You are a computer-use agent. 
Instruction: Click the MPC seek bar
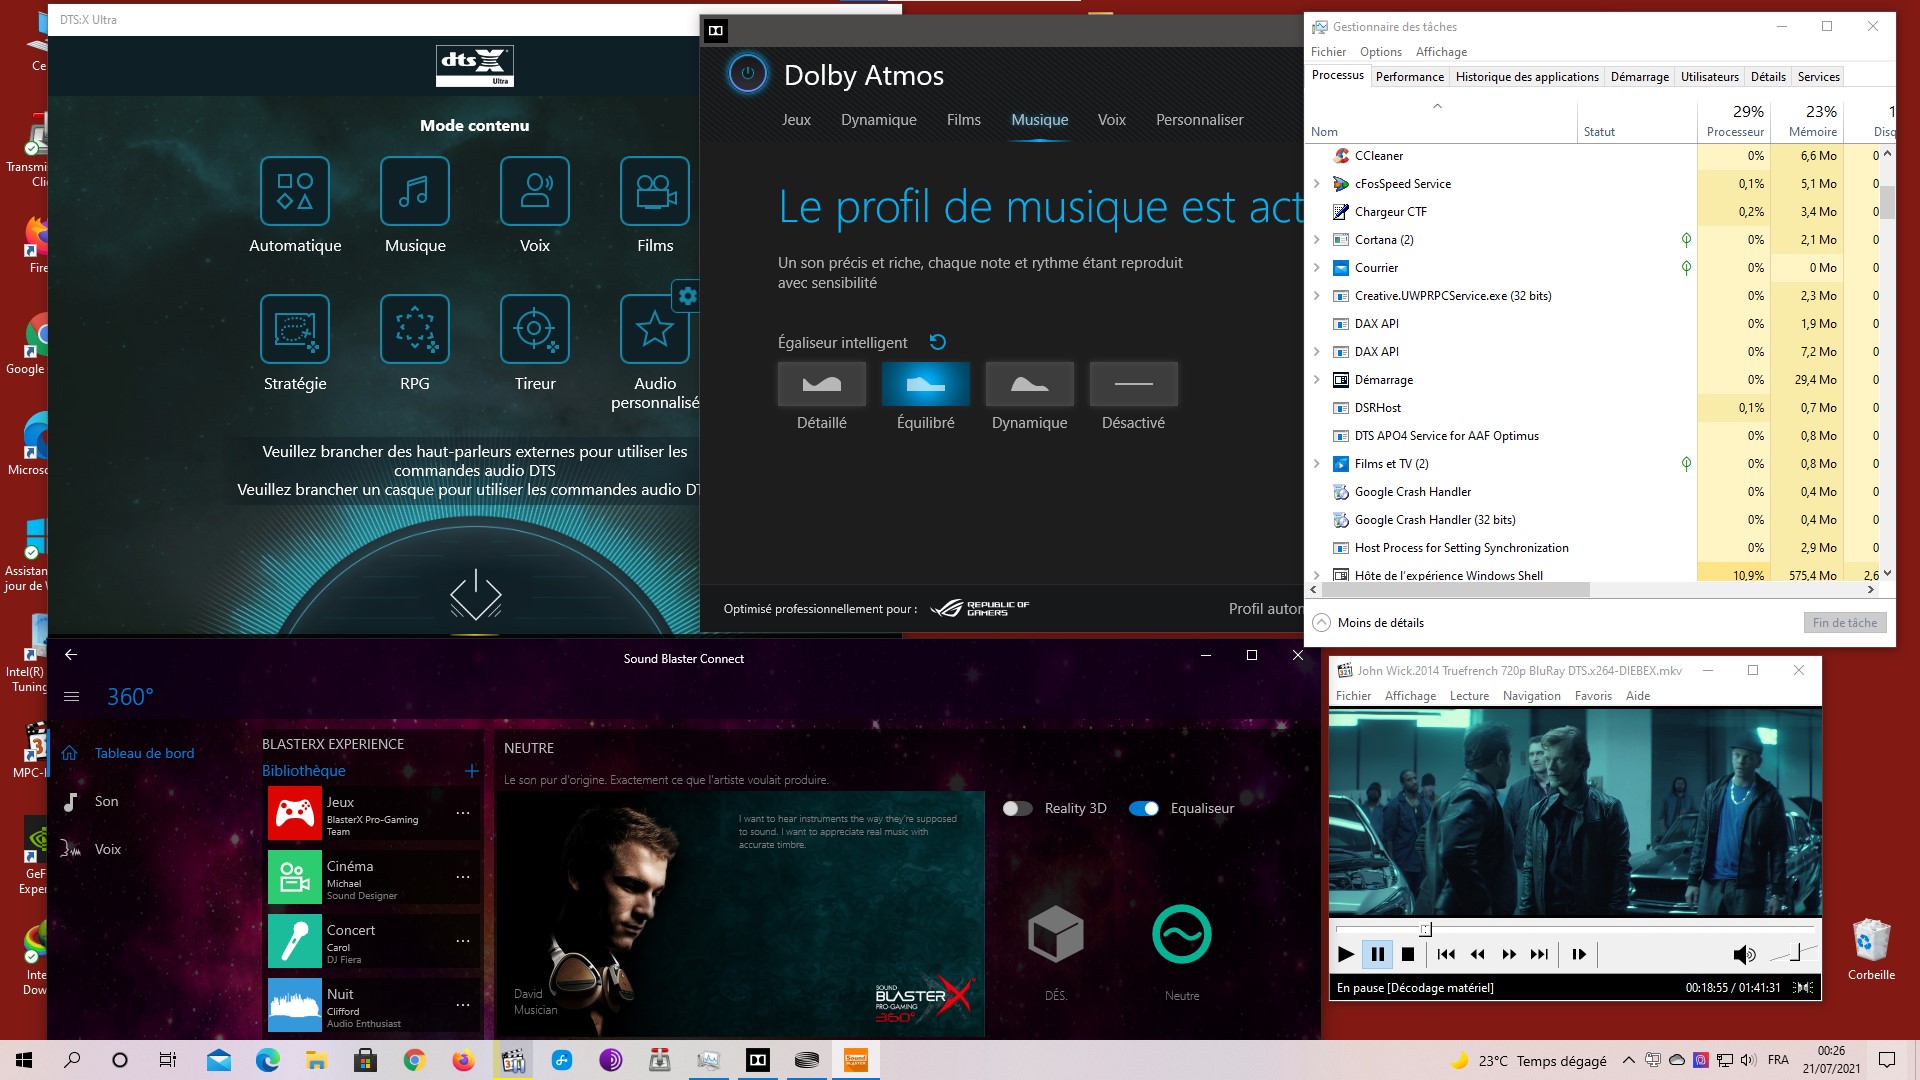point(1575,929)
